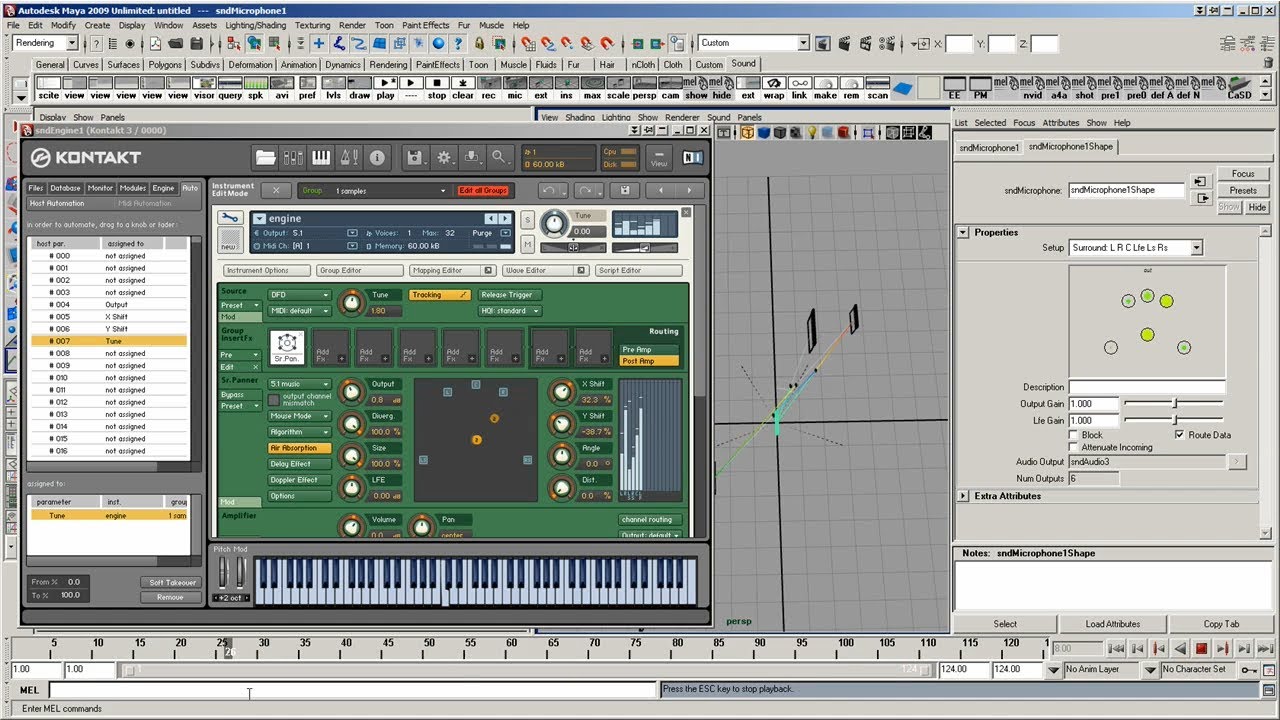The height and width of the screenshot is (720, 1280).
Task: Click the 'spk' sound shelf icon
Action: 256,89
